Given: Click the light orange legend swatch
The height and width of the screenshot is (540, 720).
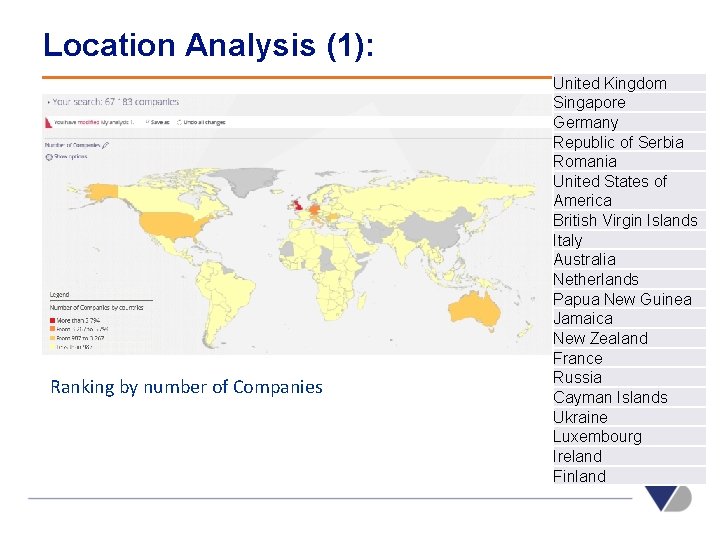Looking at the screenshot, I should tap(52, 338).
